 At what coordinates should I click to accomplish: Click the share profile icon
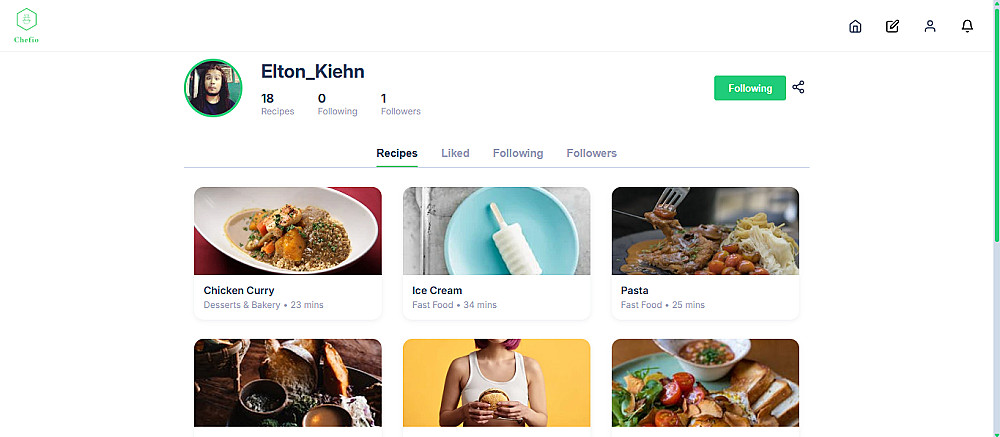coord(798,87)
